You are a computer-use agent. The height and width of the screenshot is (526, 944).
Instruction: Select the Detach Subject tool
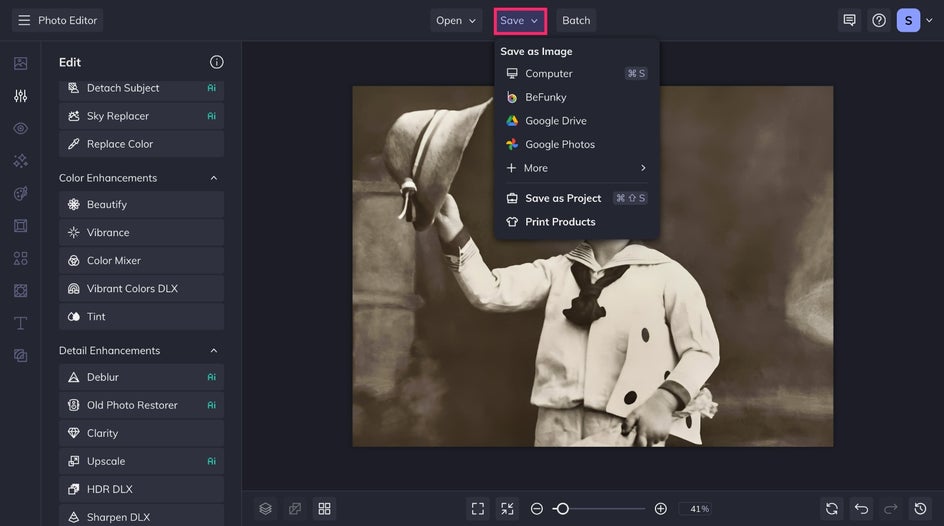141,88
